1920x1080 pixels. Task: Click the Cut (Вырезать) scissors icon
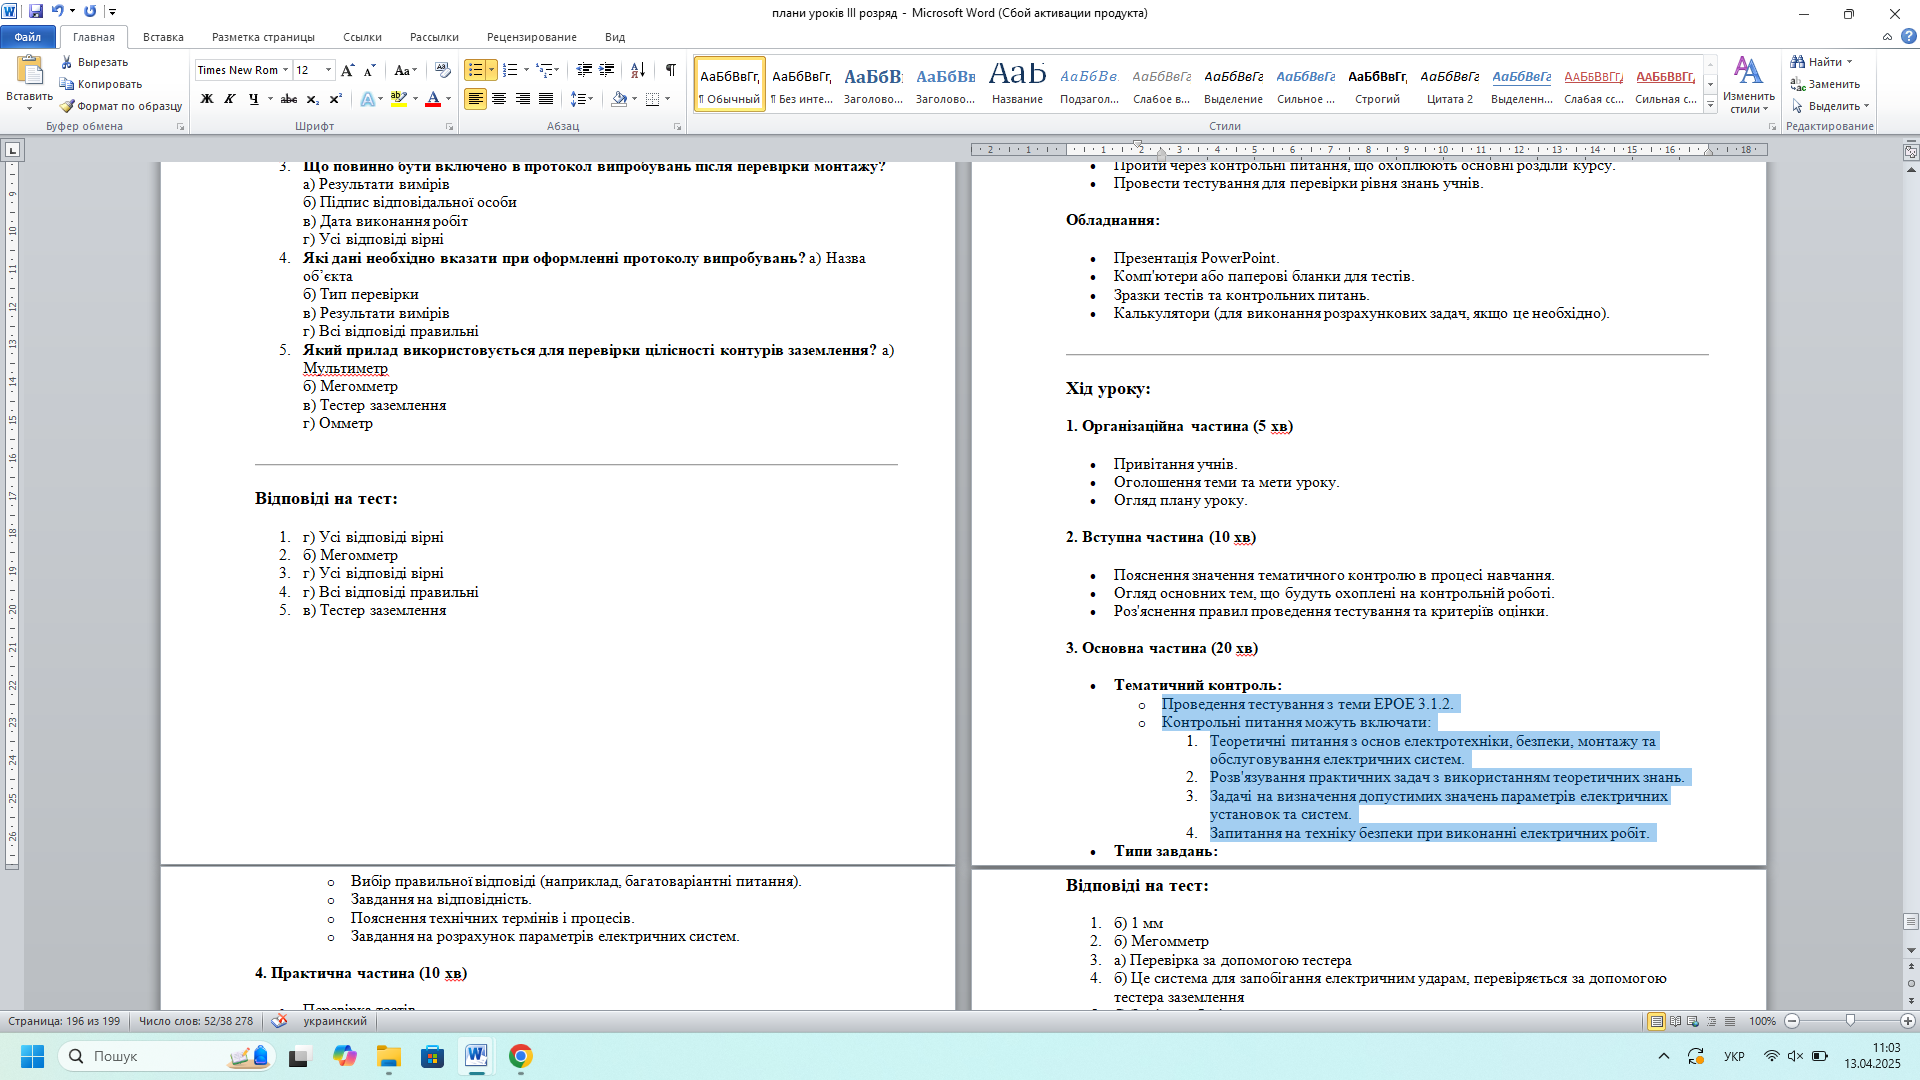click(x=67, y=62)
